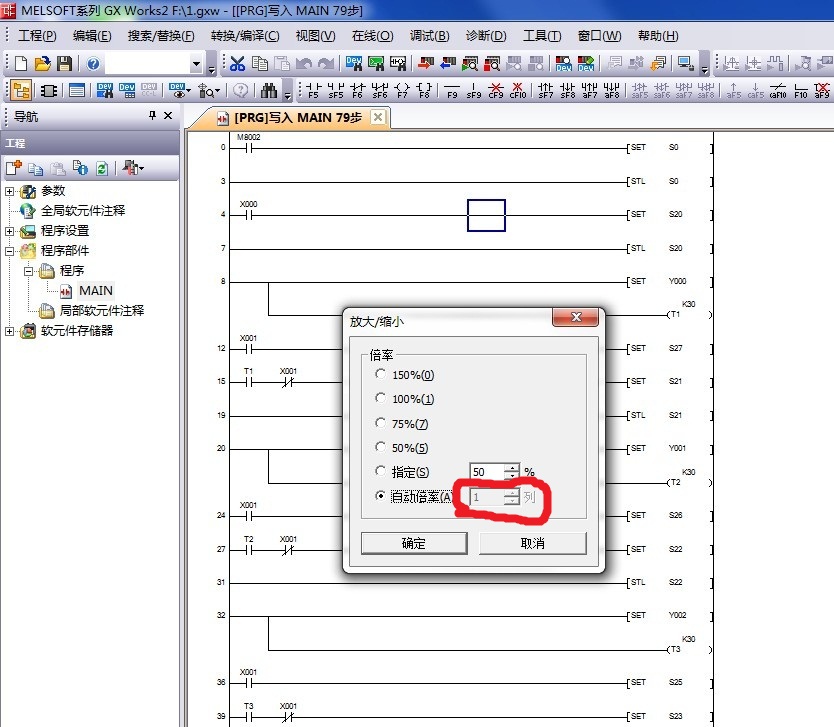This screenshot has width=834, height=727.
Task: Open the 转换/编译 menu
Action: click(x=245, y=36)
